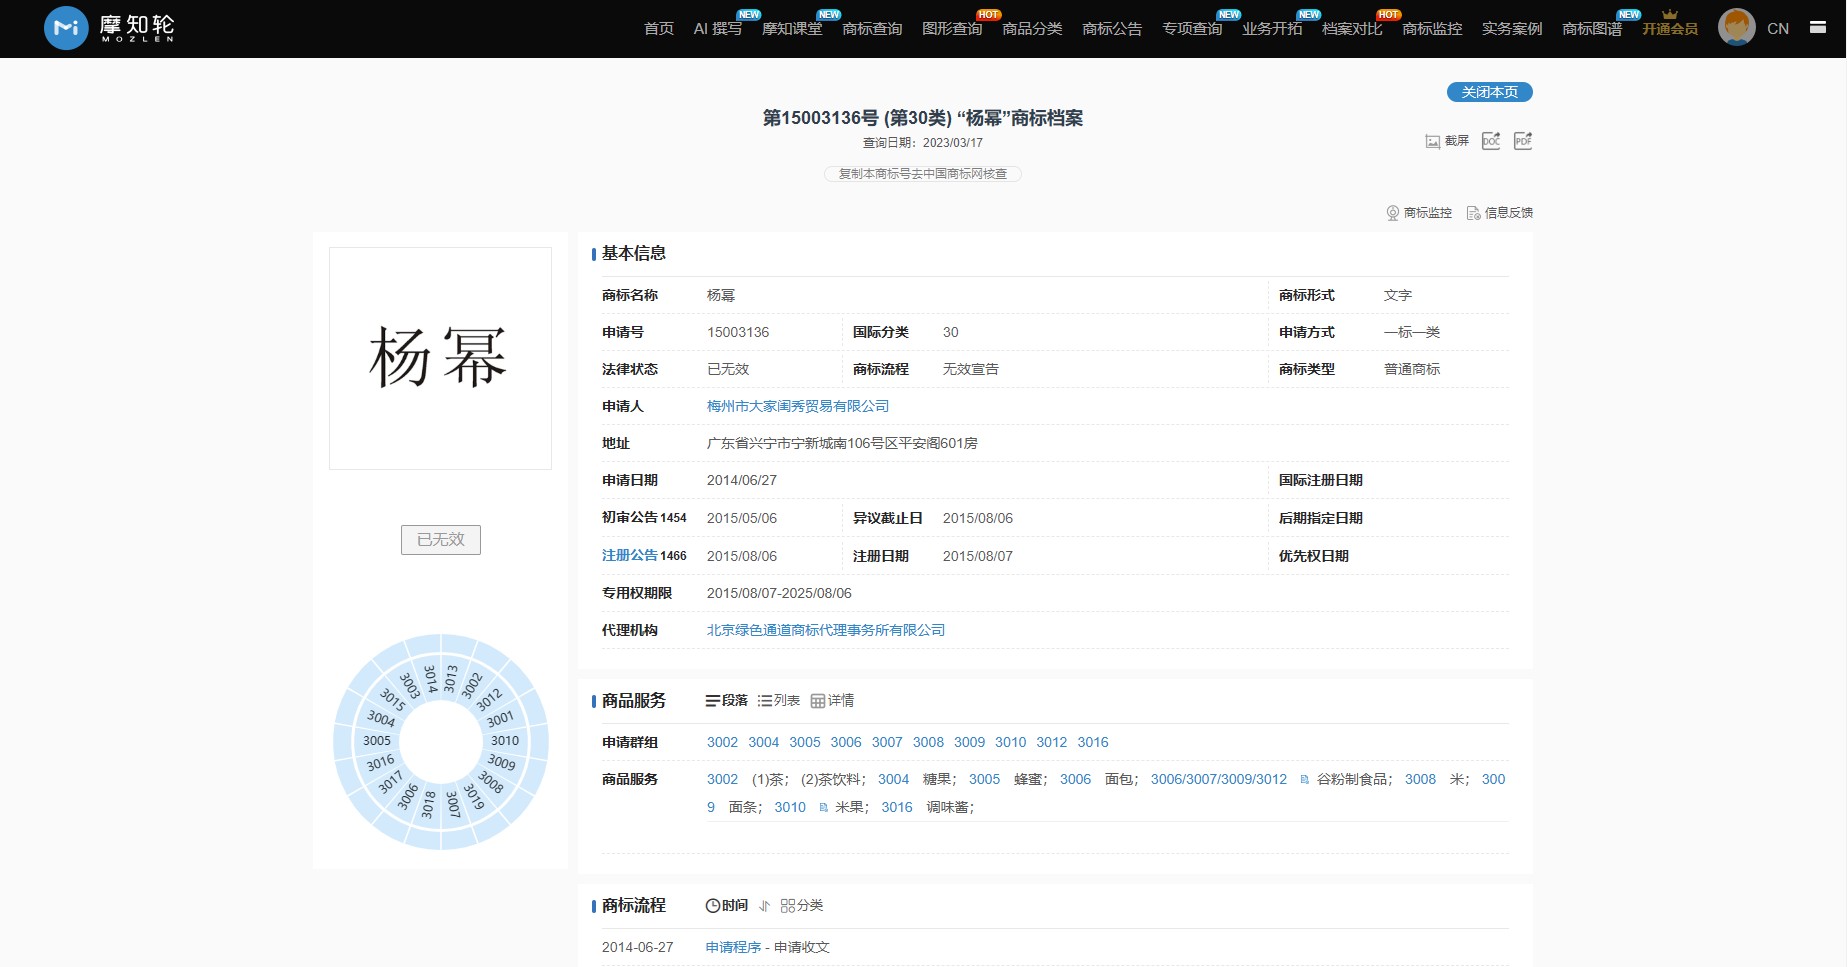Open the user avatar profile
Image resolution: width=1847 pixels, height=967 pixels.
[1736, 28]
